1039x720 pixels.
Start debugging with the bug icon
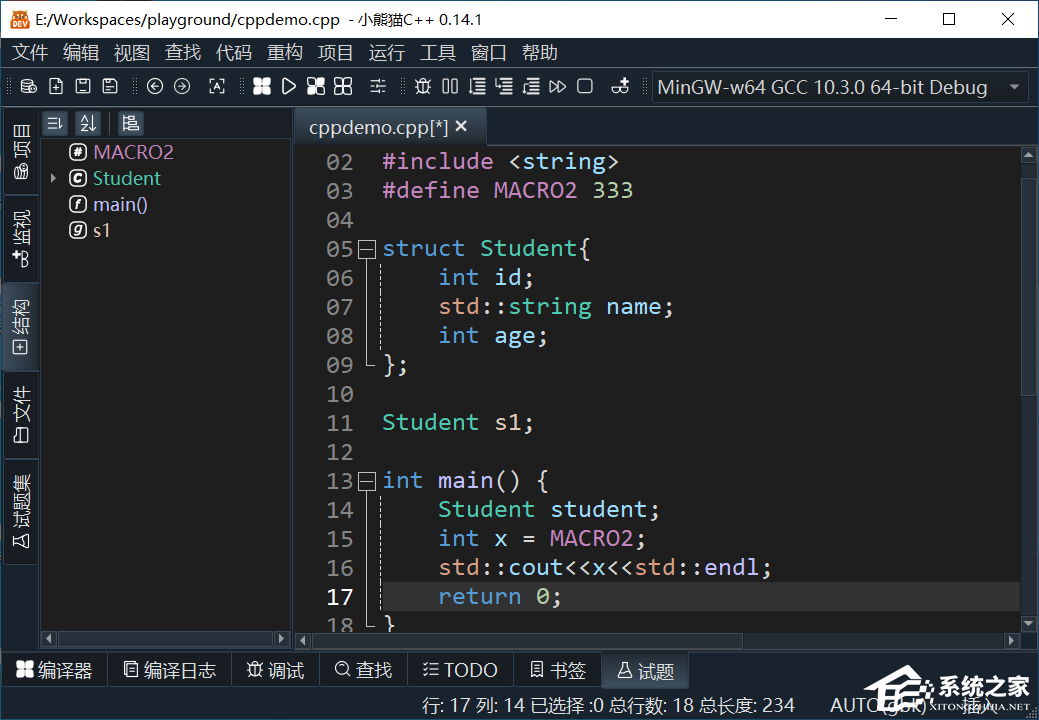423,86
